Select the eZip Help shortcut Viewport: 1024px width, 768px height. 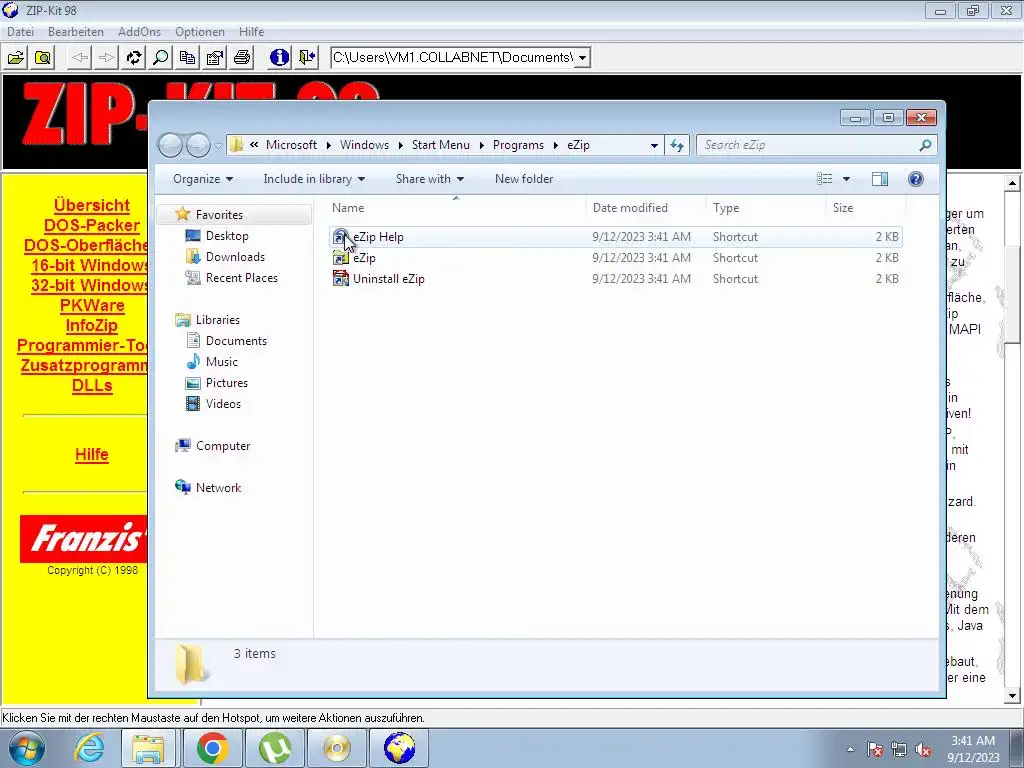point(615,237)
